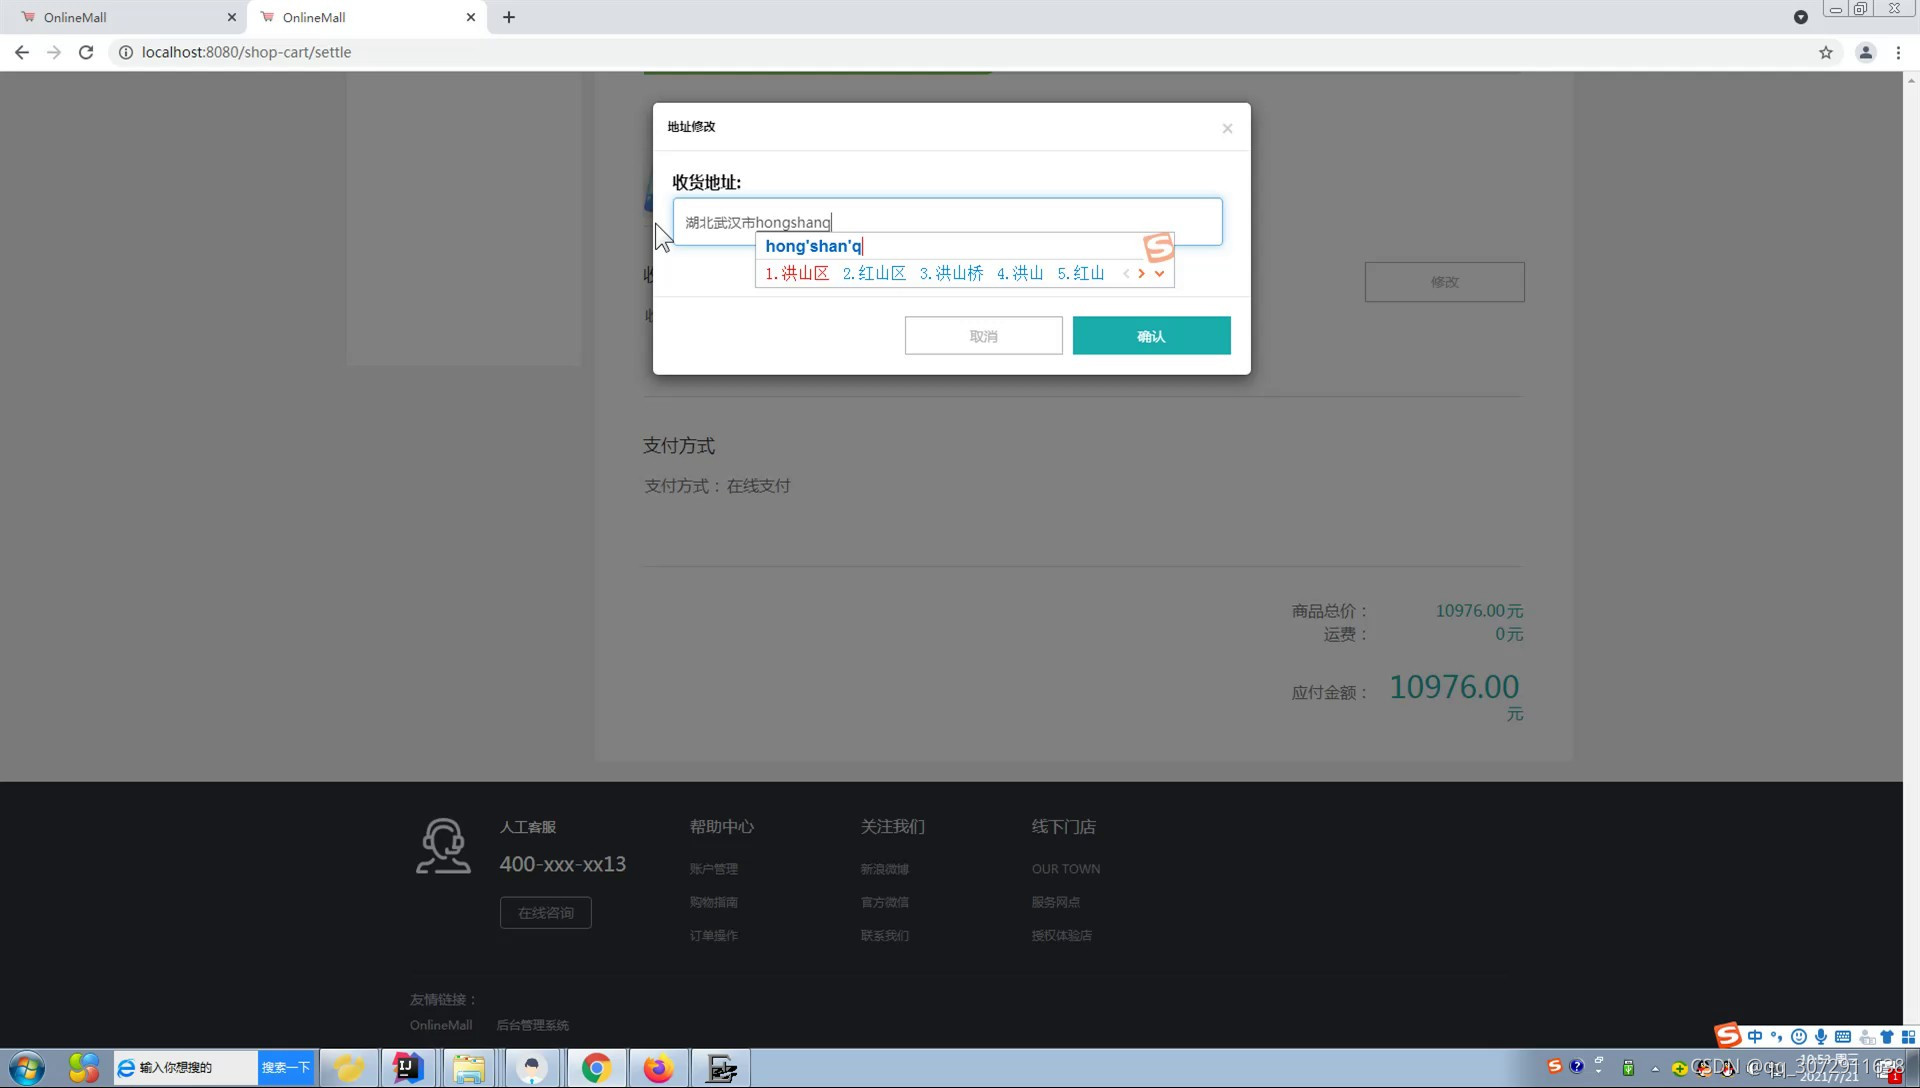Viewport: 1920px width, 1088px height.
Task: Open 官方微信 footer link
Action: [884, 902]
